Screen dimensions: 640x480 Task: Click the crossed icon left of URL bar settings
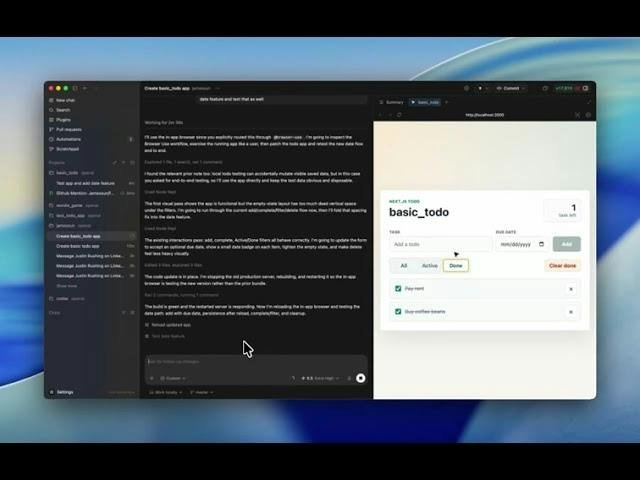577,115
